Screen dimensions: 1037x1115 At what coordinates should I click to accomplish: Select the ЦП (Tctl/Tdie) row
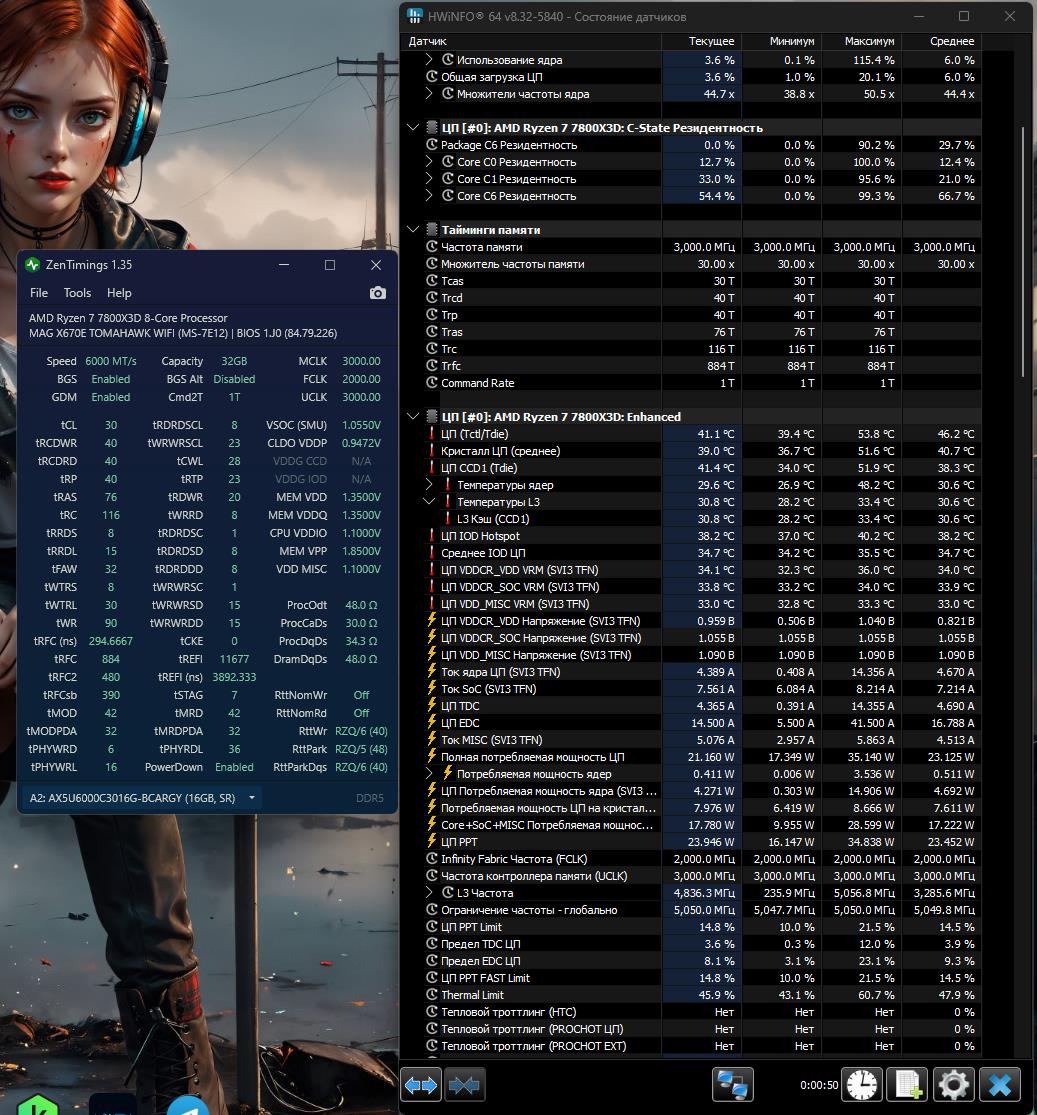click(x=691, y=434)
